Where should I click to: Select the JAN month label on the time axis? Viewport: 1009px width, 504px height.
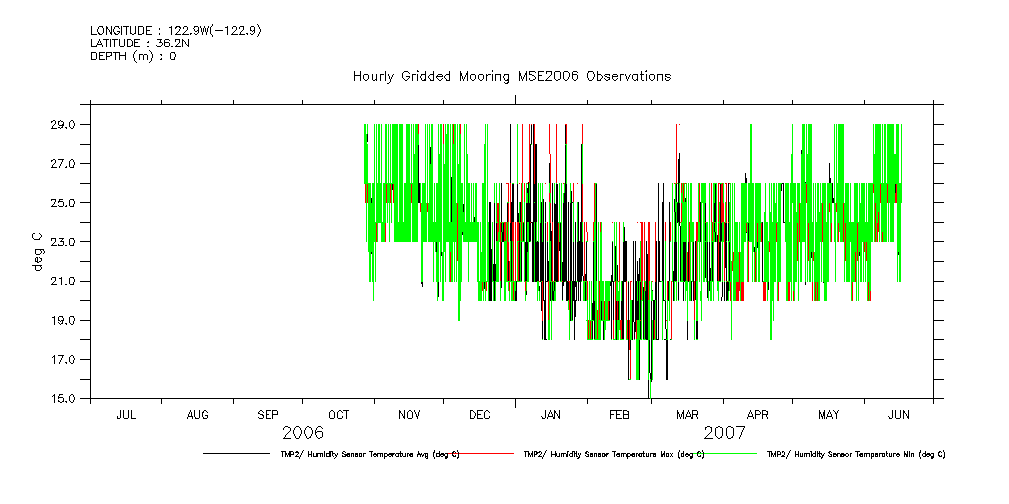click(550, 414)
